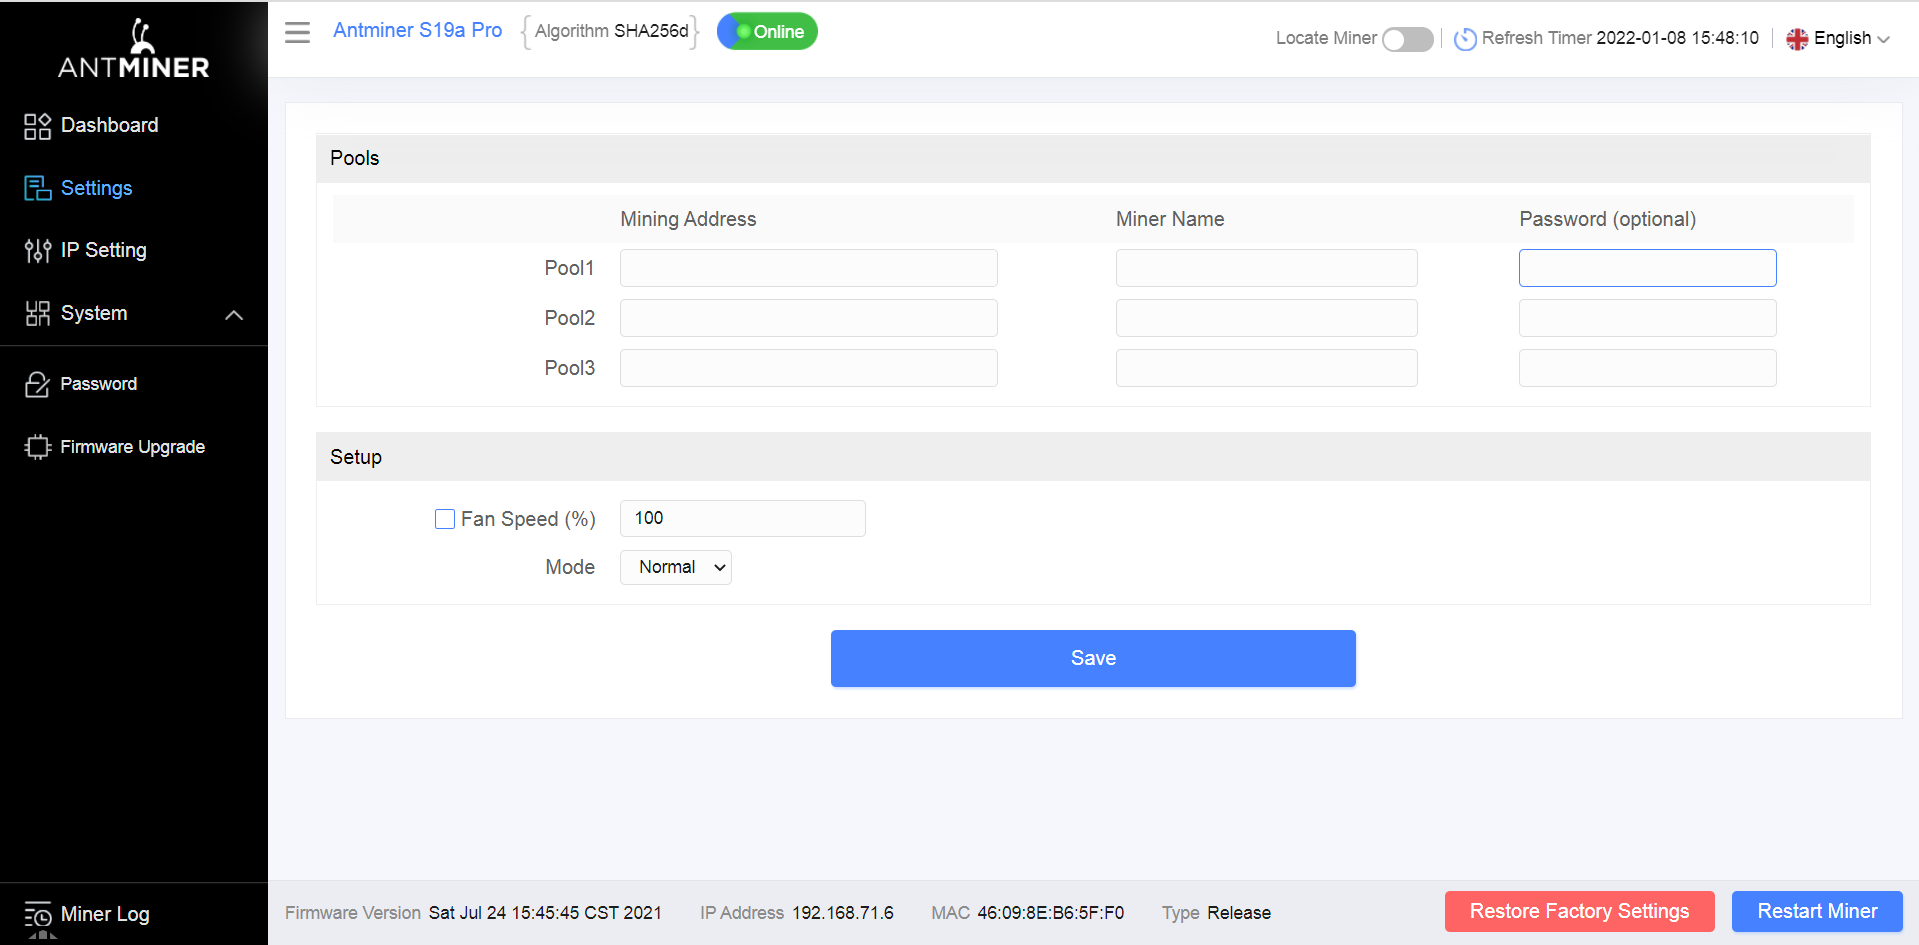Open the Password menu item
The height and width of the screenshot is (945, 1919).
(99, 384)
